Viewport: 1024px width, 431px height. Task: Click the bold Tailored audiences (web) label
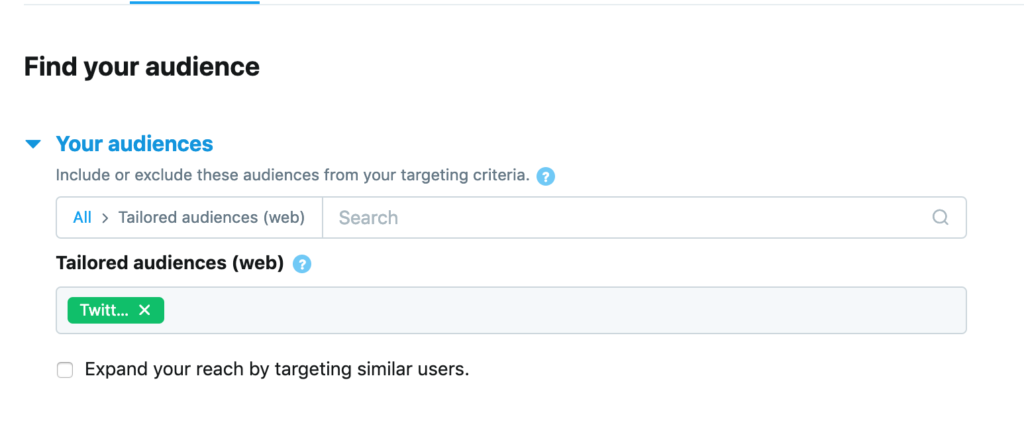[170, 264]
